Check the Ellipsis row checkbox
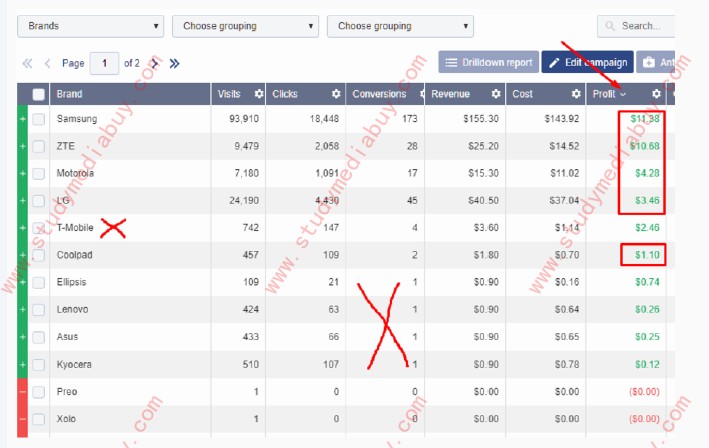The image size is (709, 448). [x=38, y=282]
